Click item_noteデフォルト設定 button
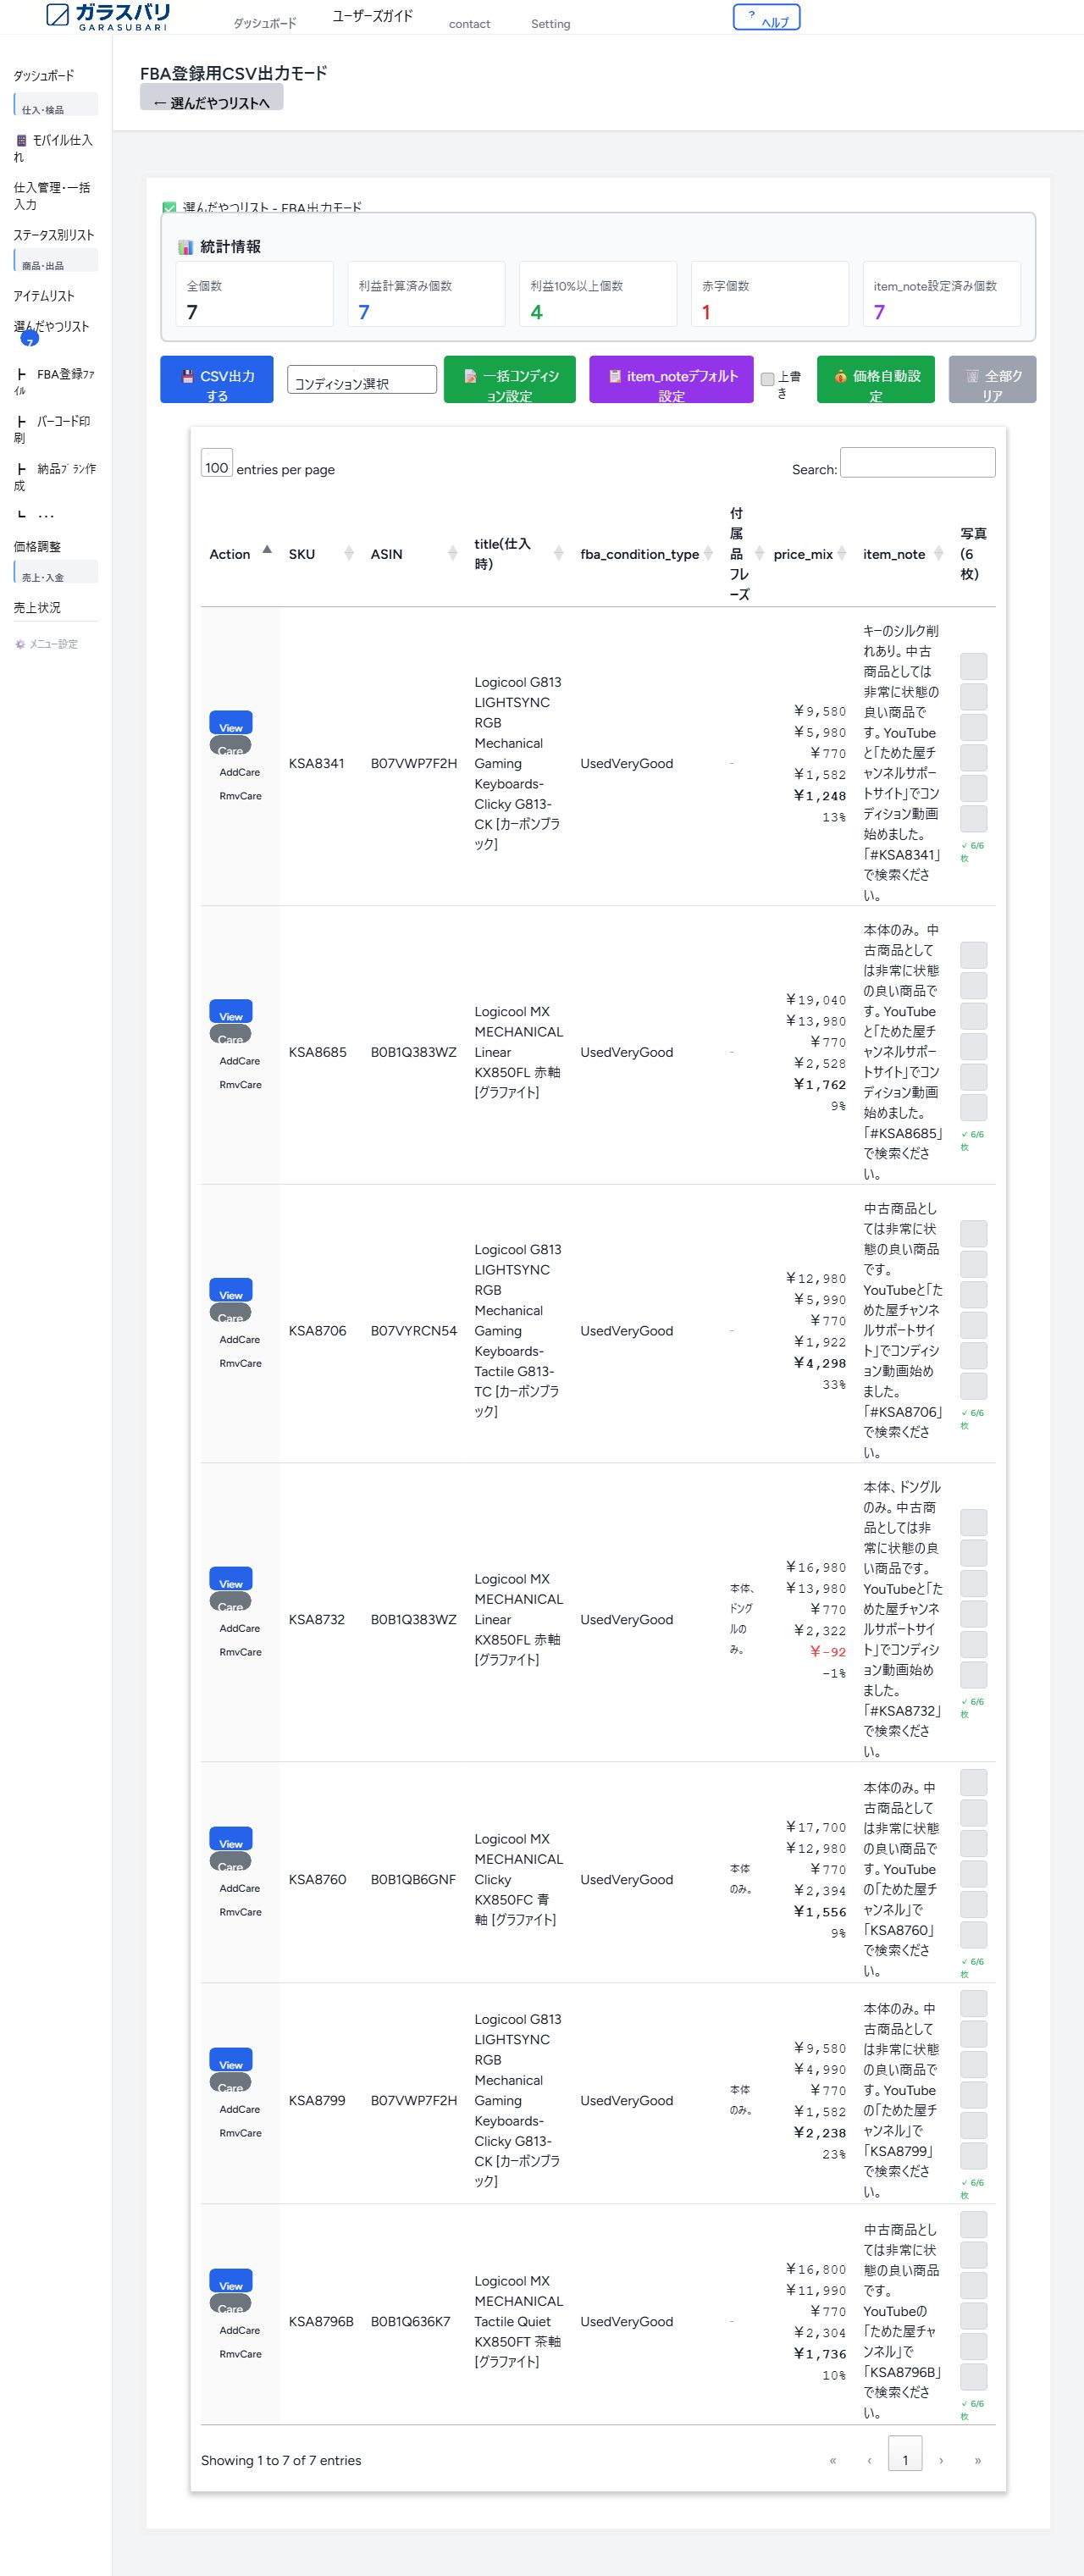 671,380
